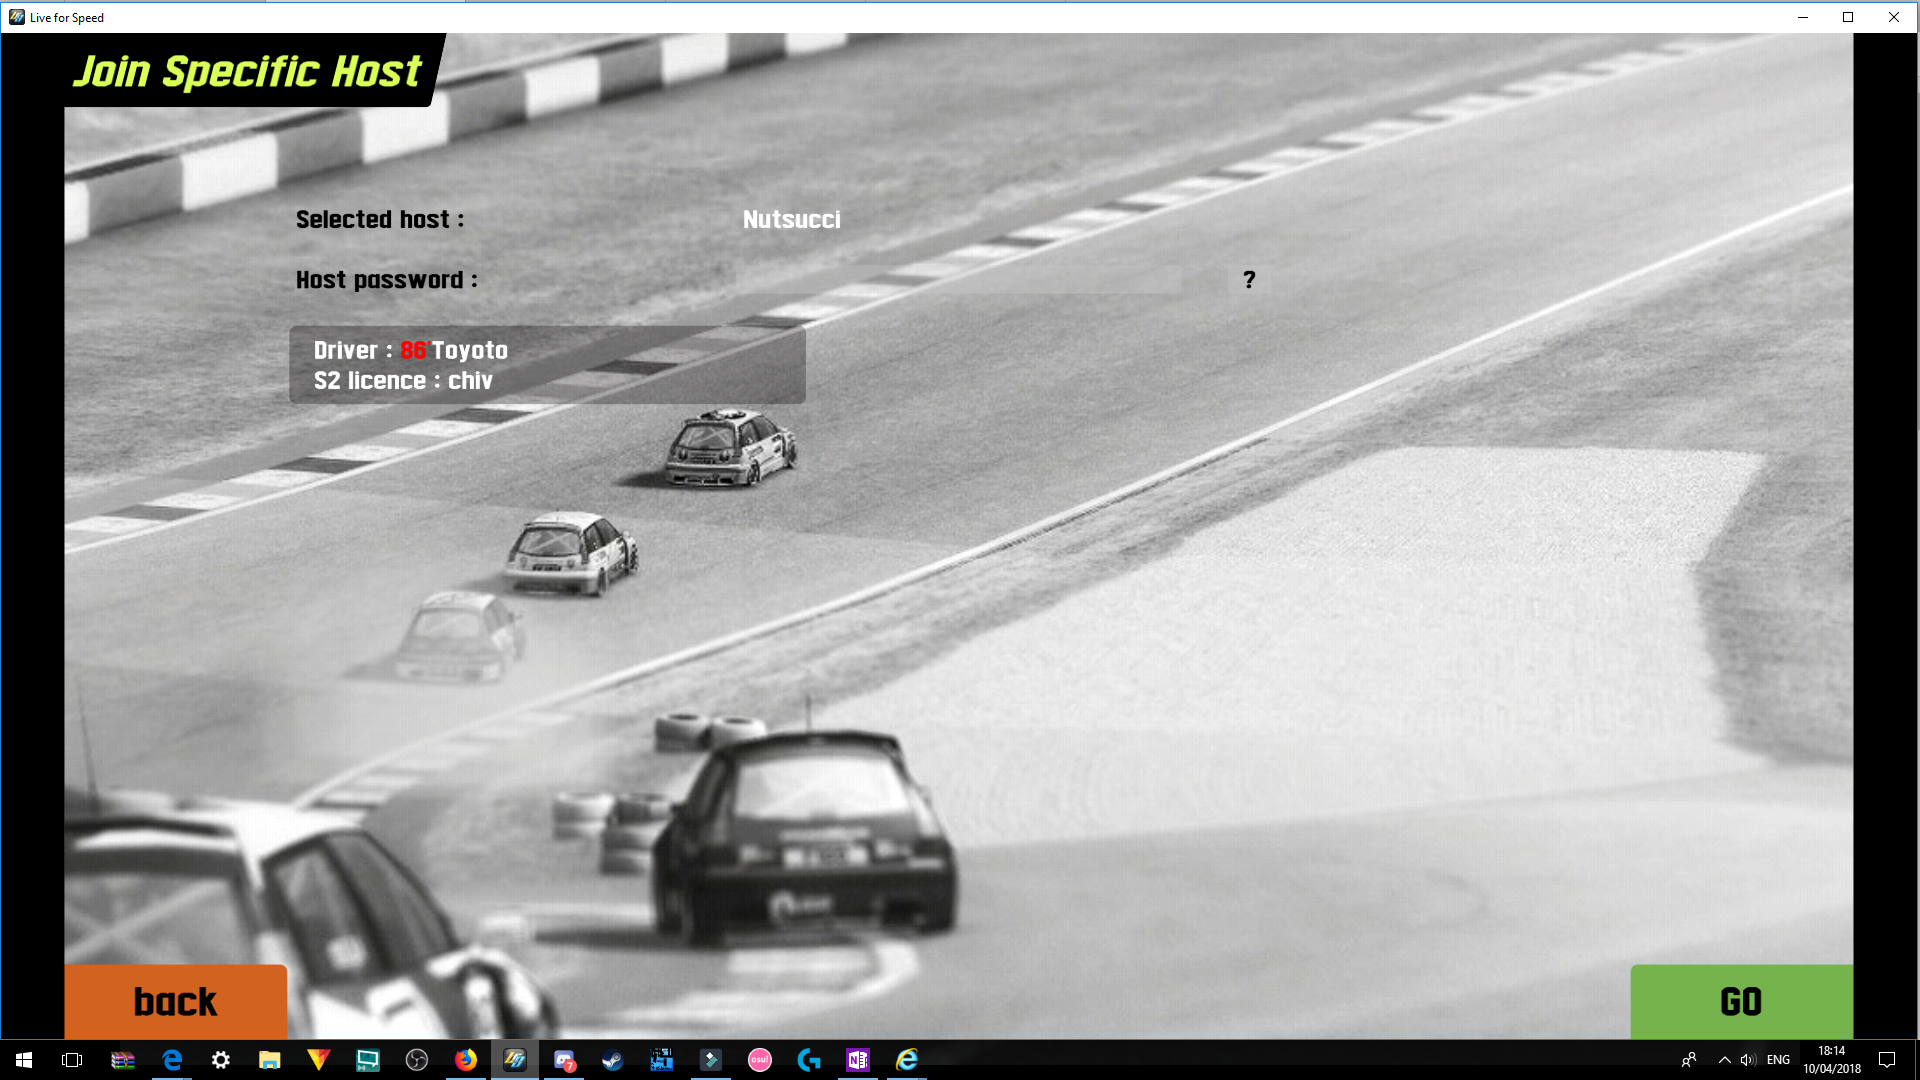Switch the ENG input language indicator

tap(1778, 1060)
